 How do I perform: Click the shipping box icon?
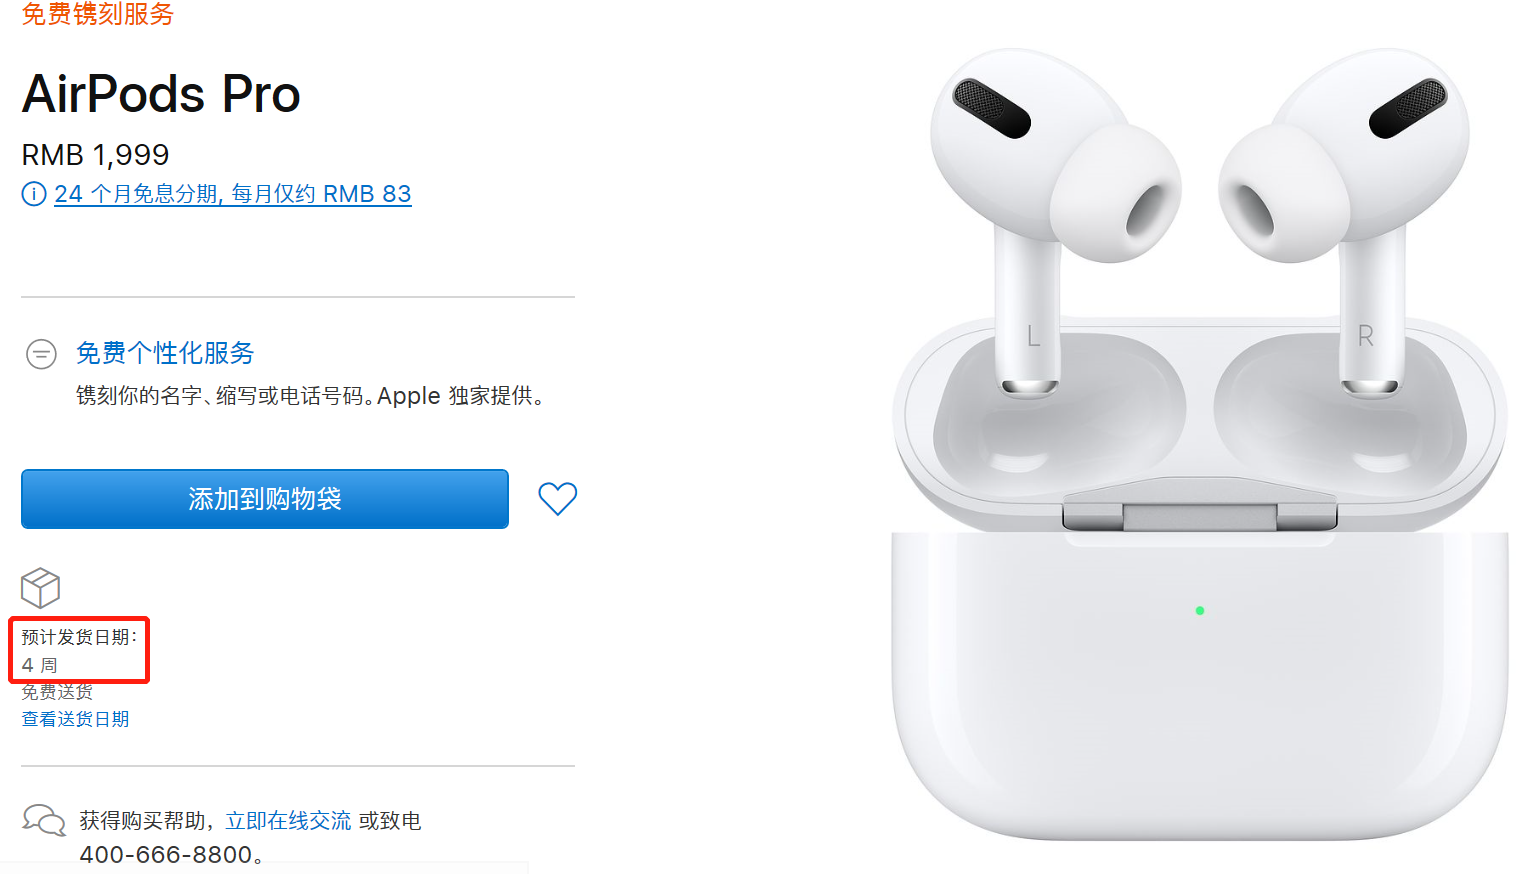coord(41,588)
